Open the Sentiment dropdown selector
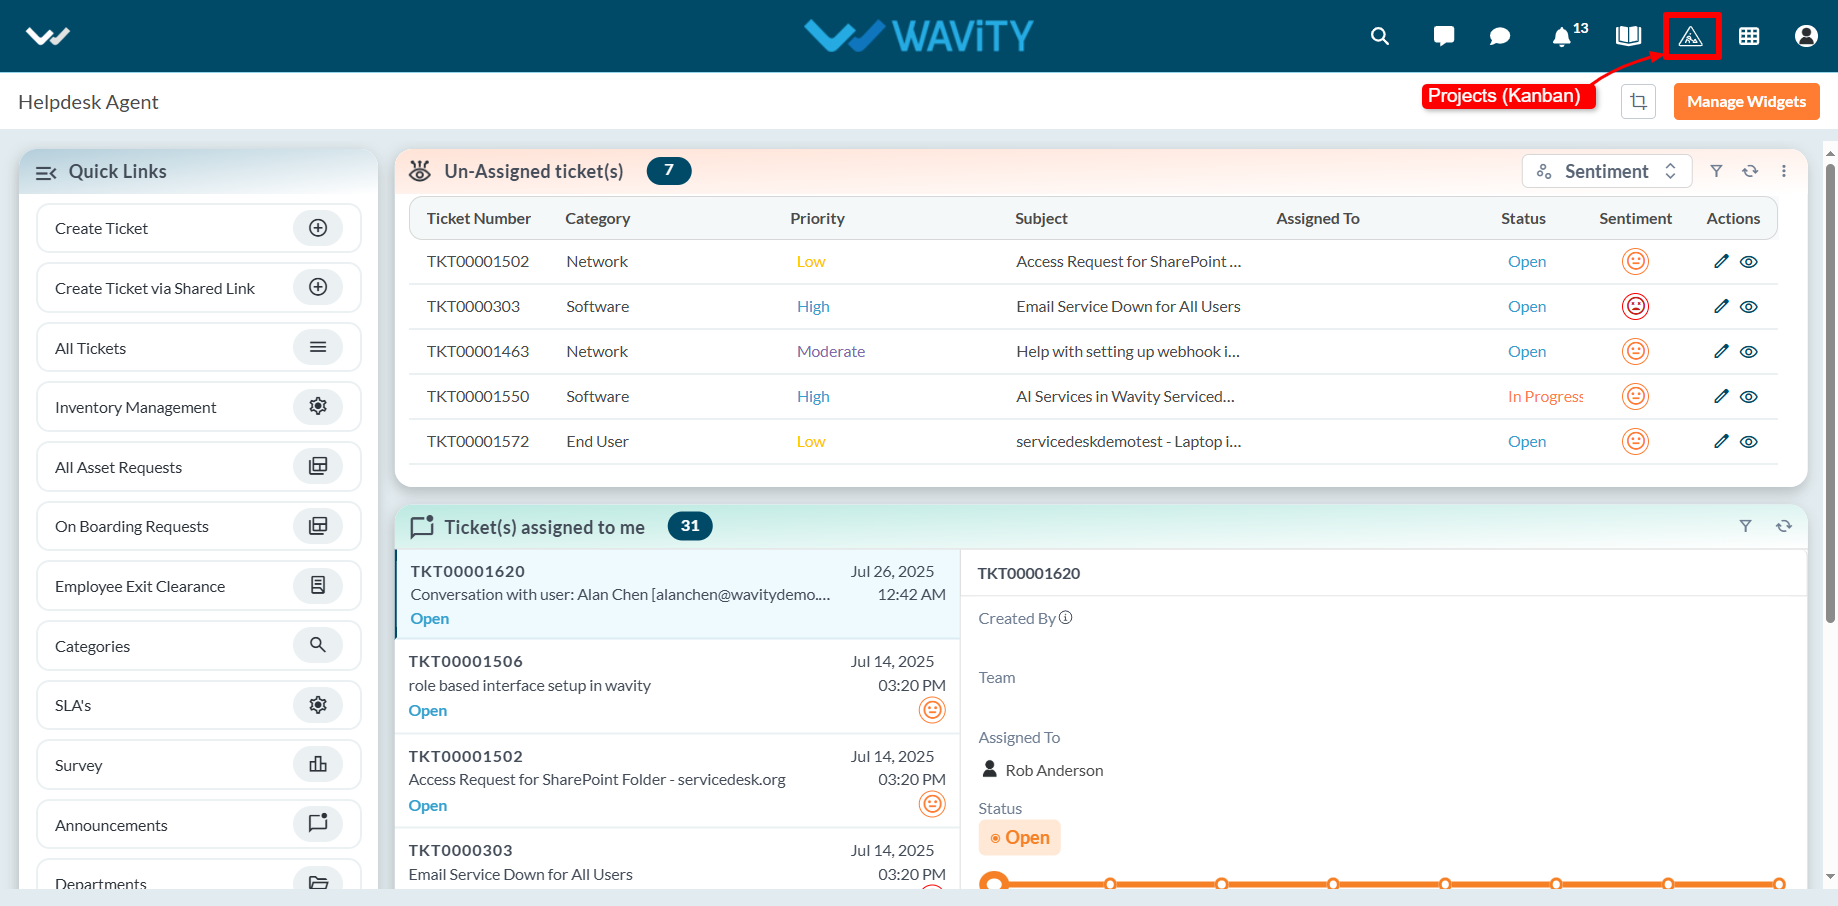The width and height of the screenshot is (1838, 906). pyautogui.click(x=1606, y=171)
